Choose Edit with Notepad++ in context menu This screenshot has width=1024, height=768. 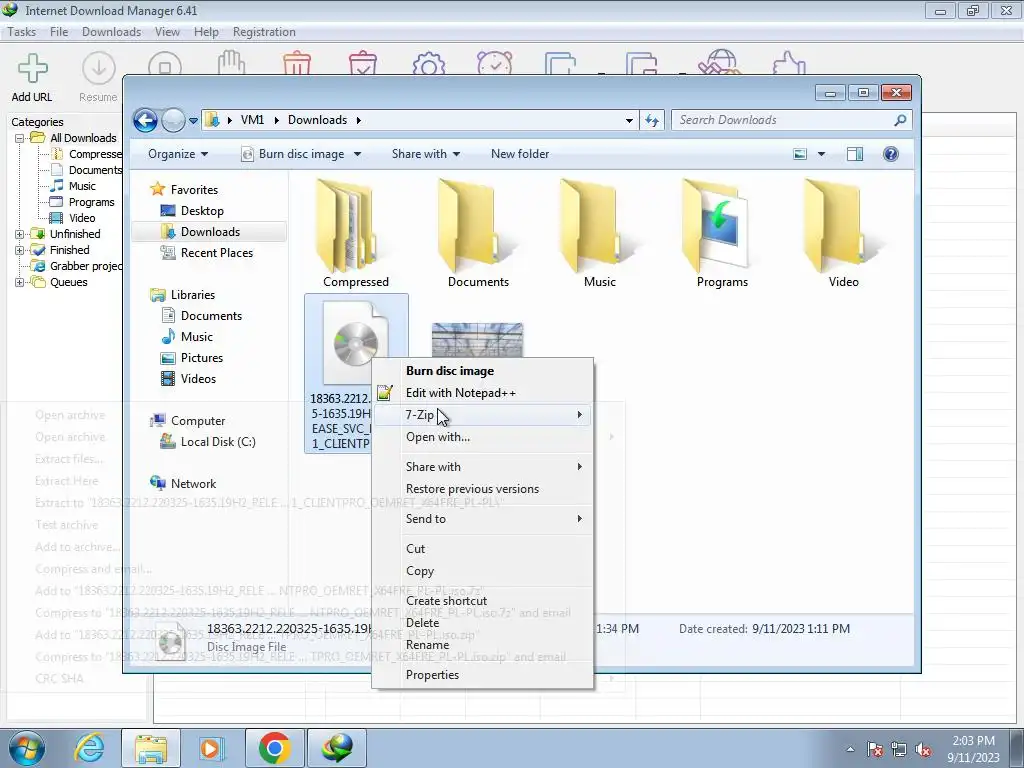point(483,393)
